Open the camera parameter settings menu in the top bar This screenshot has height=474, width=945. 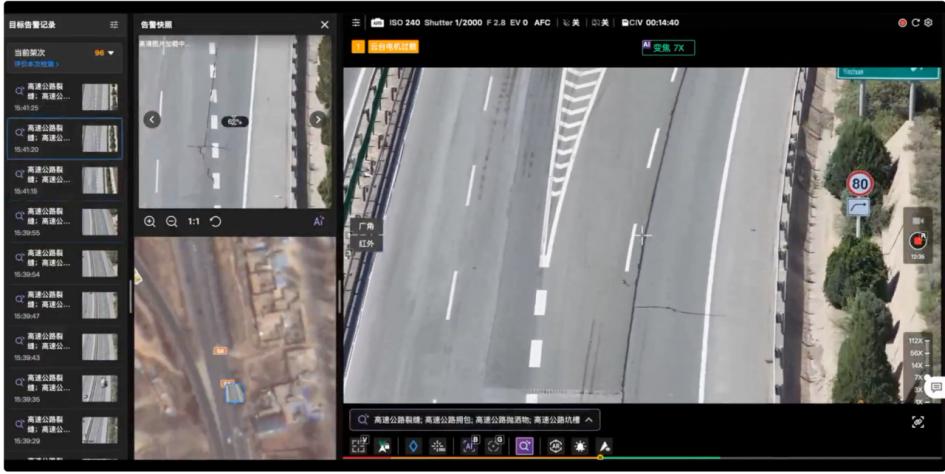(x=355, y=22)
